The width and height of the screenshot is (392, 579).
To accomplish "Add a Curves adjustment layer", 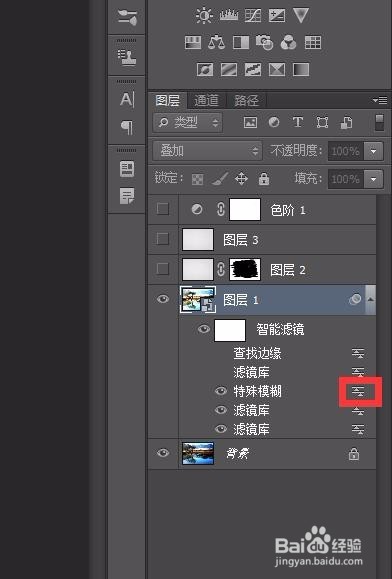I will point(253,16).
